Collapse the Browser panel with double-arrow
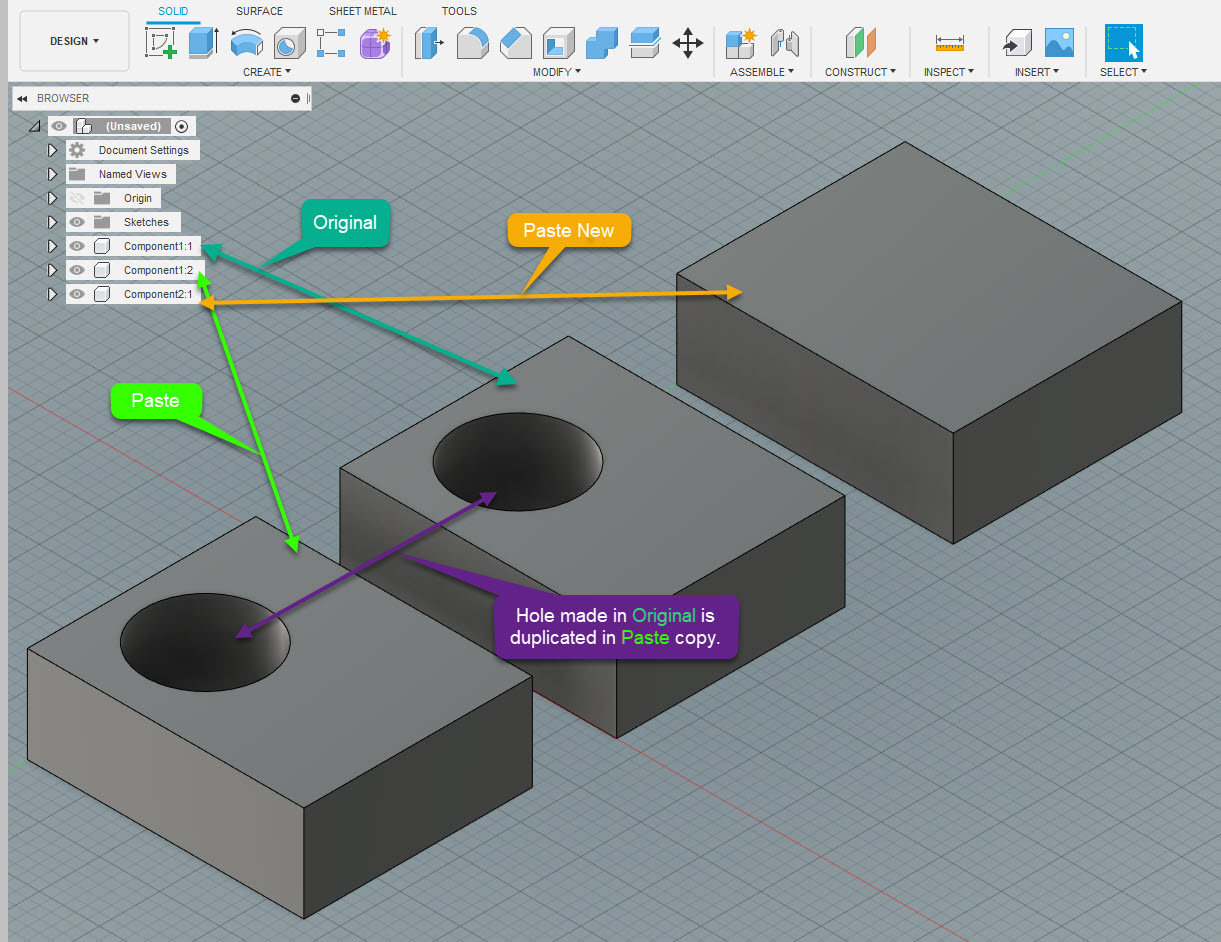 (22, 98)
